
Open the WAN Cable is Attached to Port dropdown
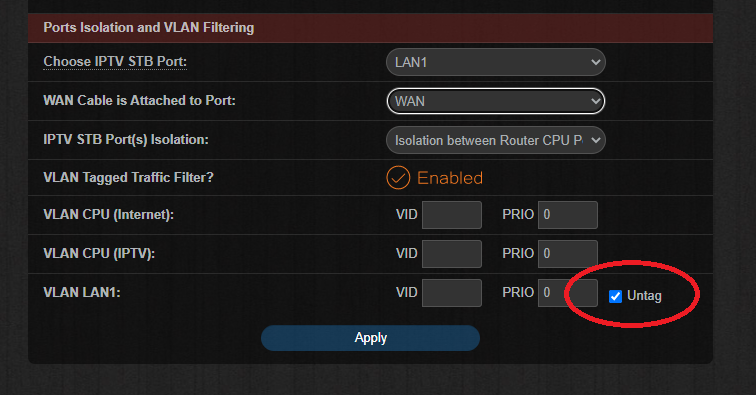[496, 101]
